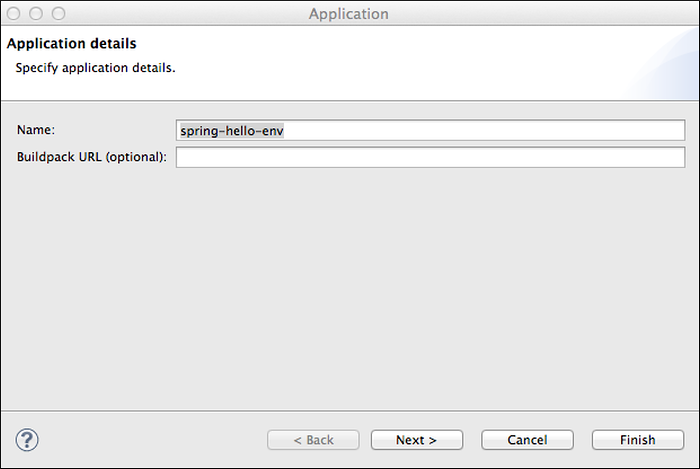Close the Application dialog window
700x469 pixels.
[x=17, y=14]
